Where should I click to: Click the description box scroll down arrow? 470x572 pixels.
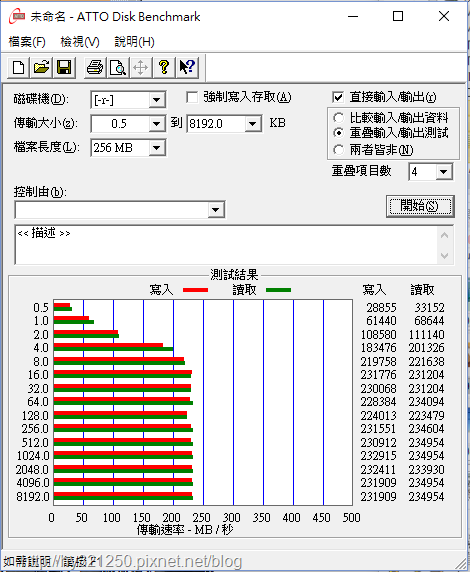(x=444, y=255)
